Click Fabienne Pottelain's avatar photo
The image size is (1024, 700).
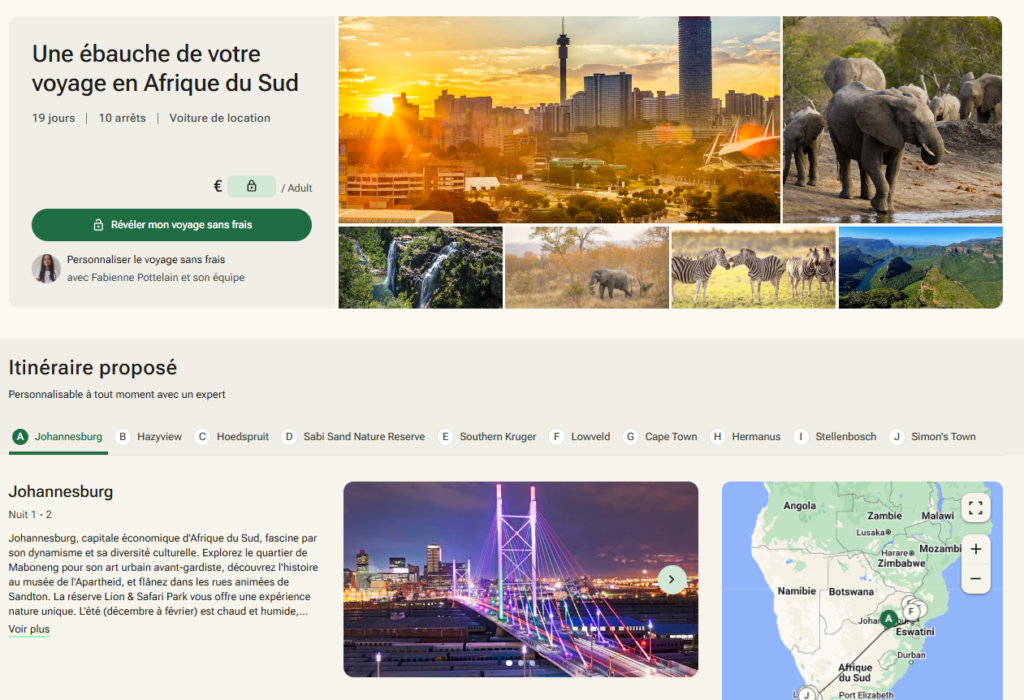click(x=46, y=268)
